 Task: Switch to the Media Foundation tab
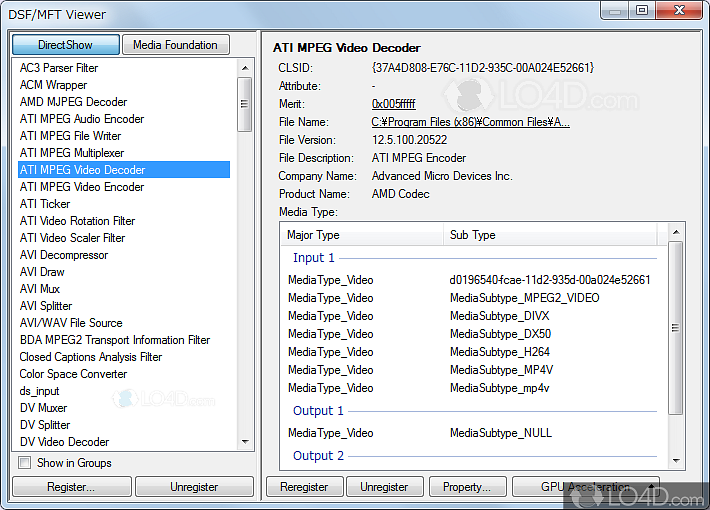coord(175,45)
